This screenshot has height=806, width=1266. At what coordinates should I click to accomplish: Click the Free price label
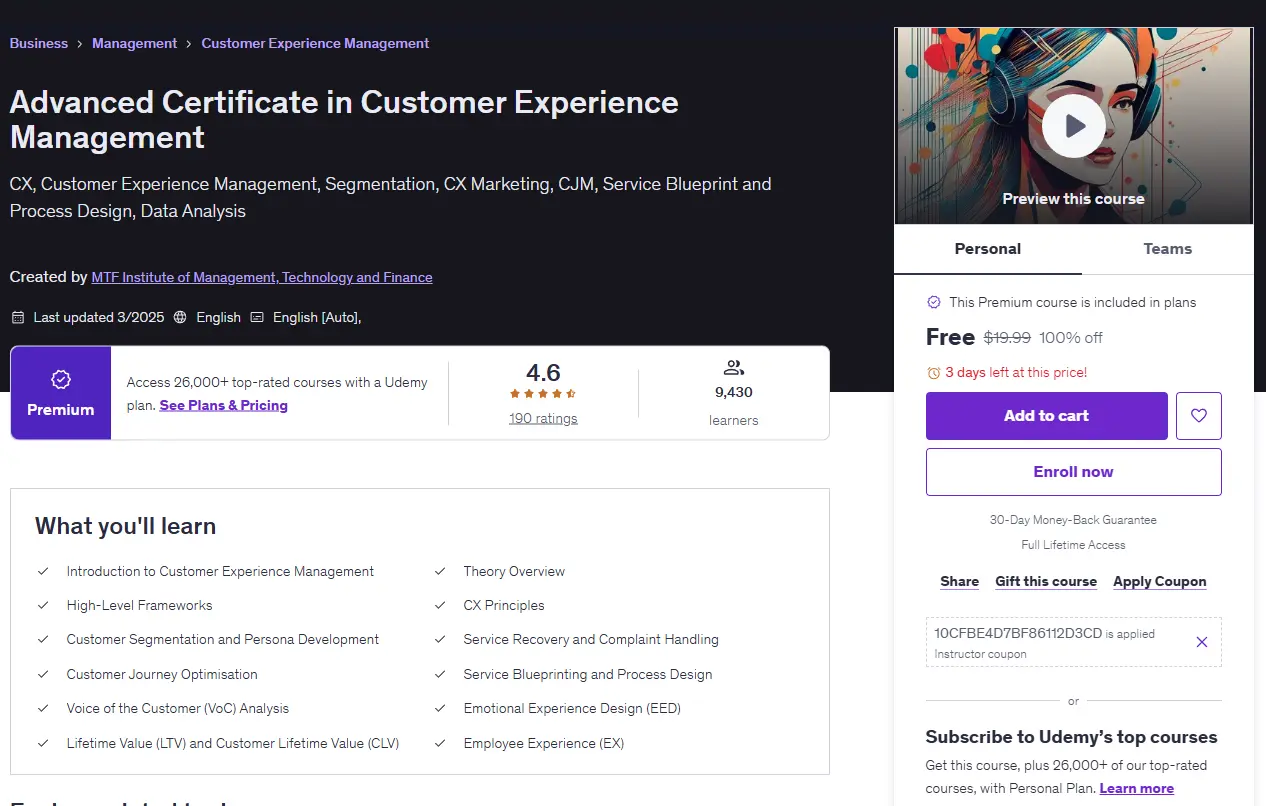click(950, 337)
